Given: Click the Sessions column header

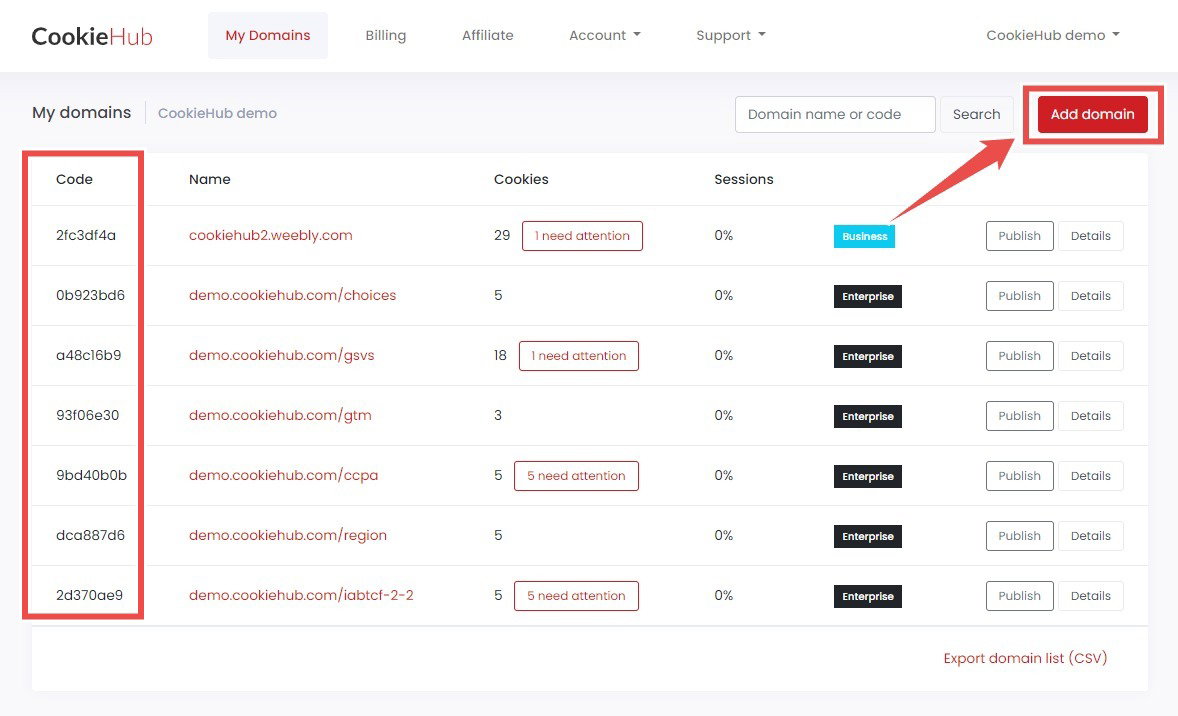Looking at the screenshot, I should click(744, 179).
